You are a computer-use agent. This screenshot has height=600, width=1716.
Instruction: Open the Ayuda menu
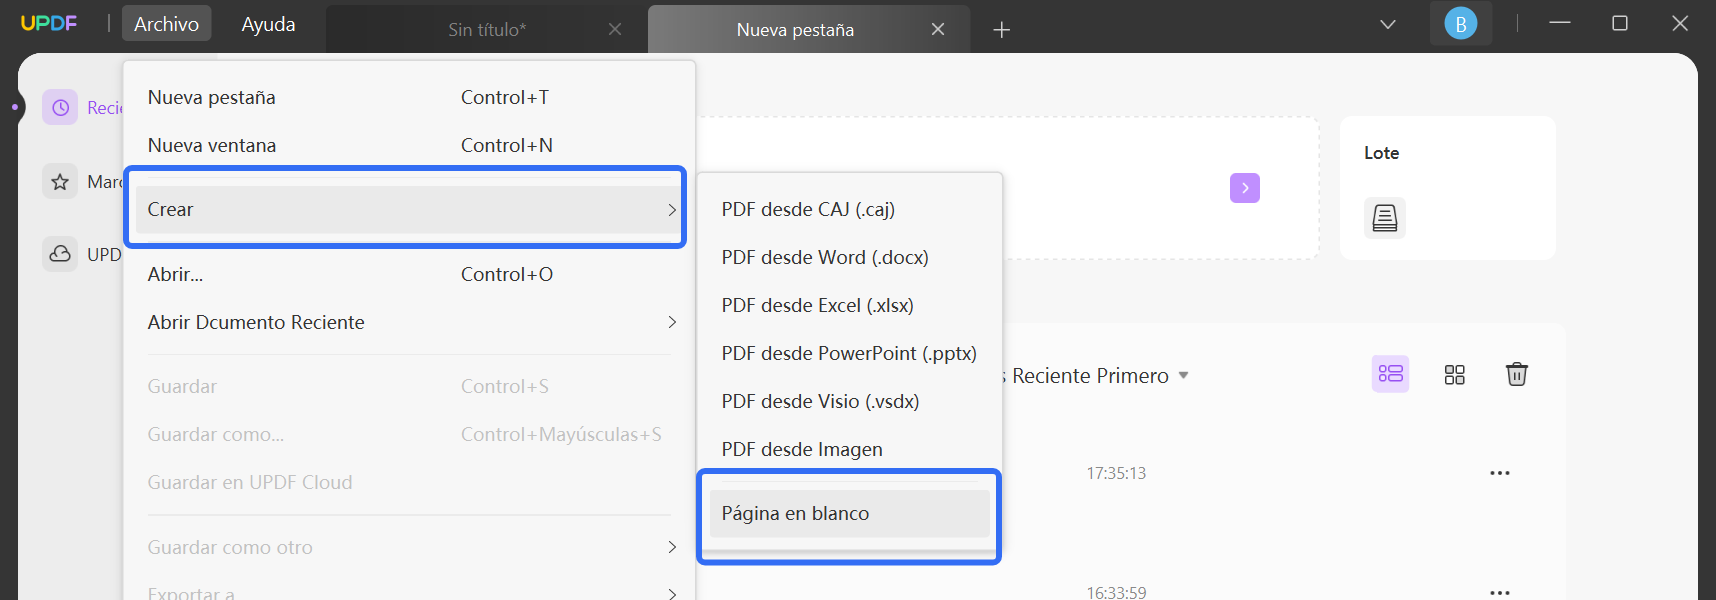(x=266, y=22)
